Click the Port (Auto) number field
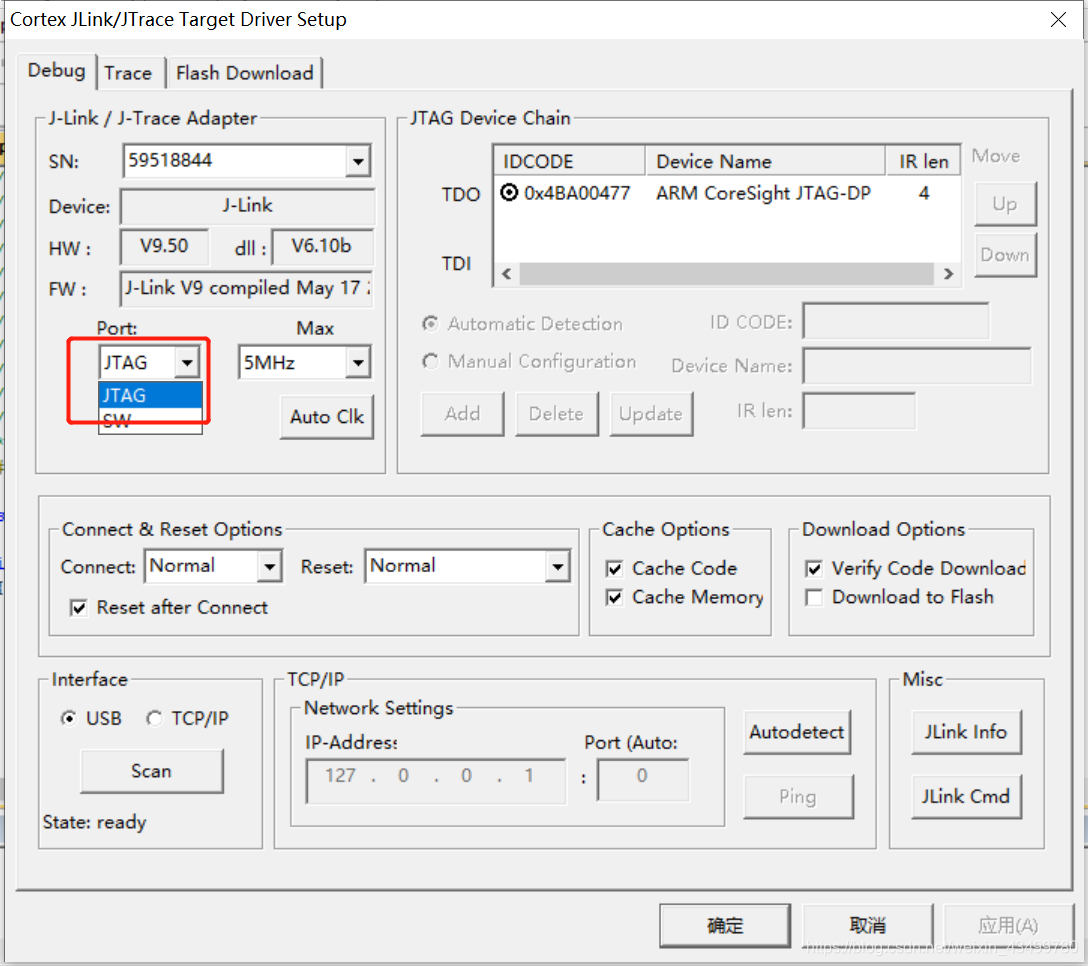 pyautogui.click(x=643, y=780)
